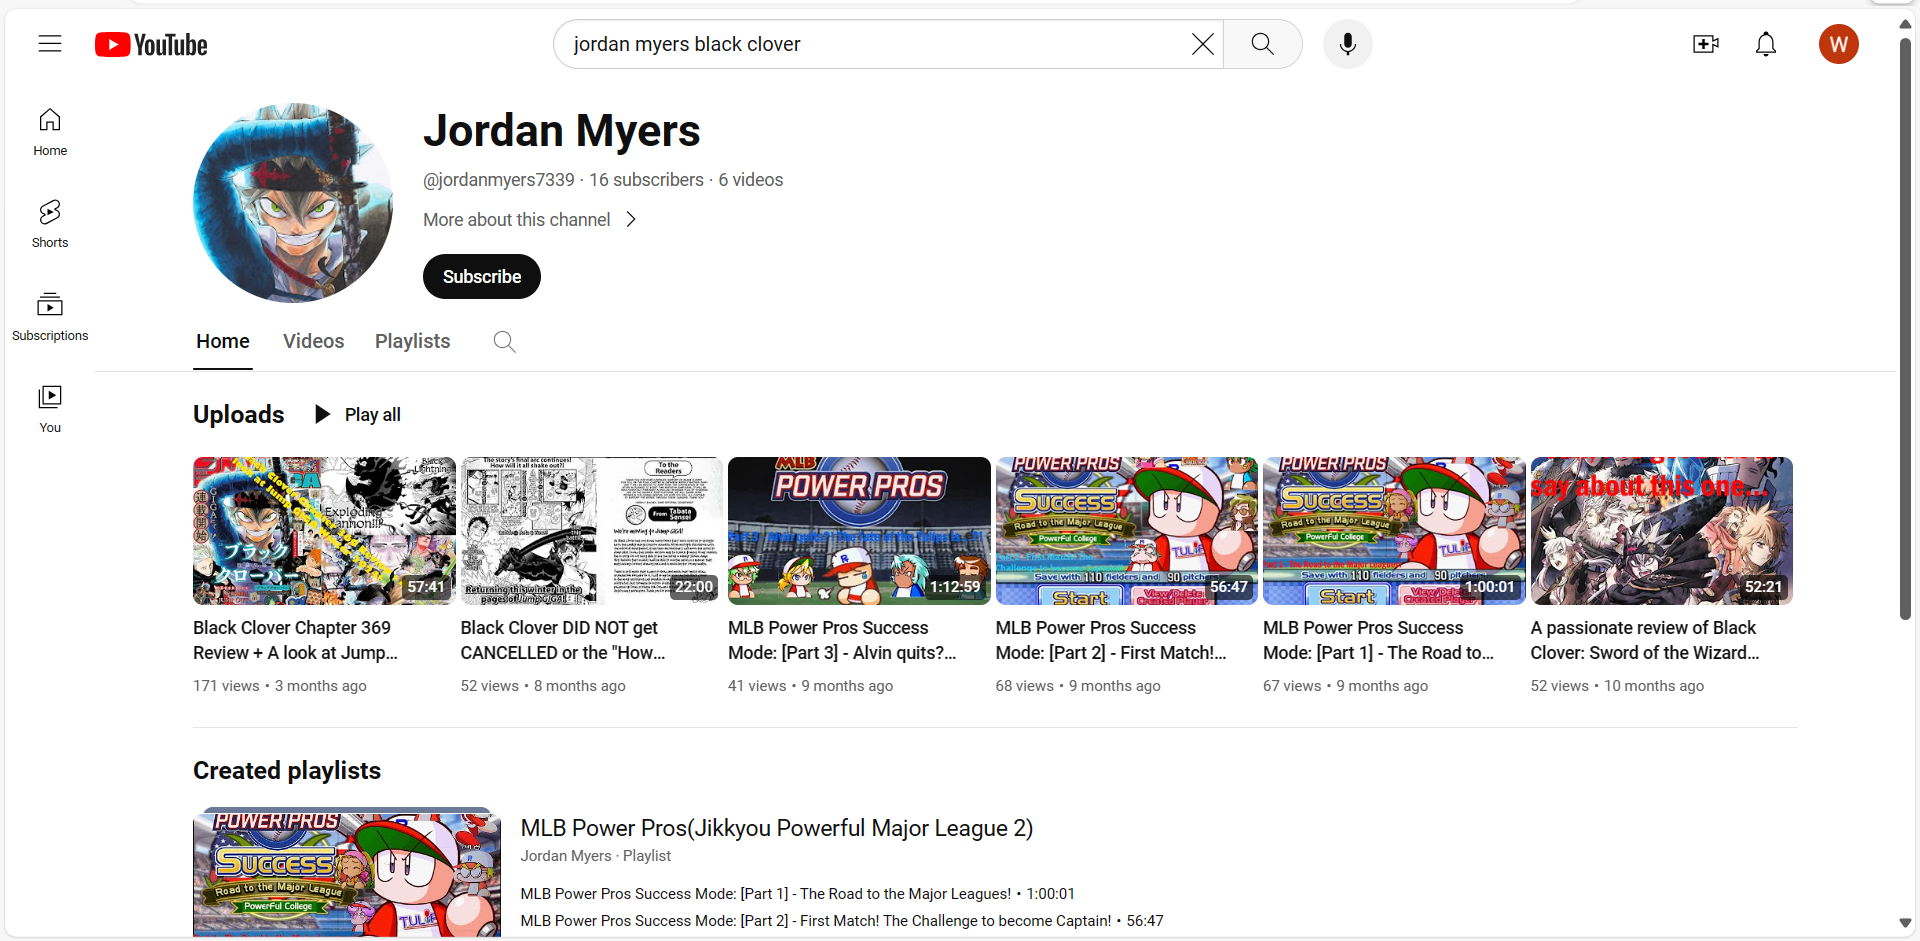1920x941 pixels.
Task: Switch to the Videos tab
Action: coord(313,341)
